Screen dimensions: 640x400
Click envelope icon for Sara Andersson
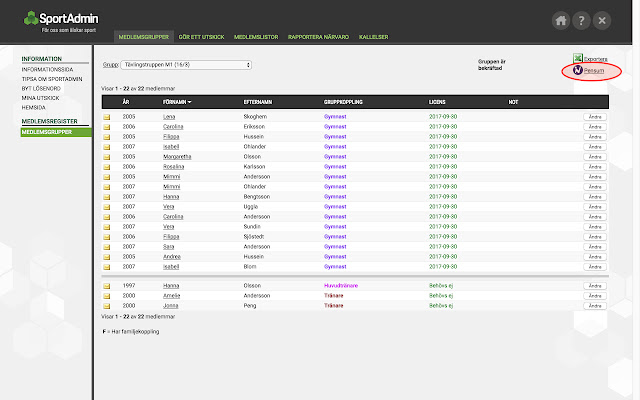click(107, 247)
